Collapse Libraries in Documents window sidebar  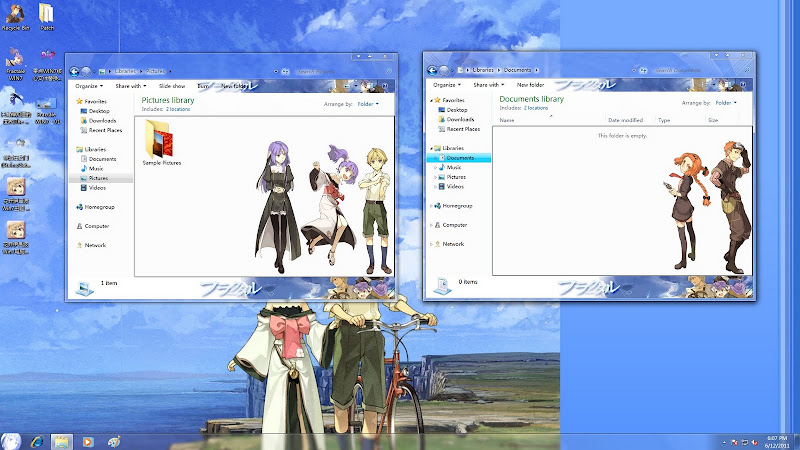pyautogui.click(x=431, y=148)
